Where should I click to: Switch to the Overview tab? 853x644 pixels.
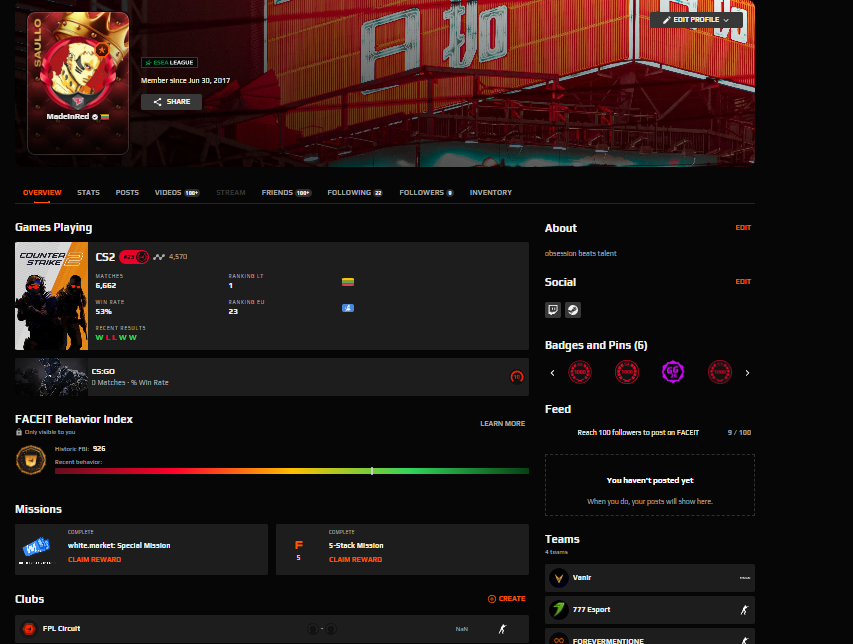click(42, 193)
